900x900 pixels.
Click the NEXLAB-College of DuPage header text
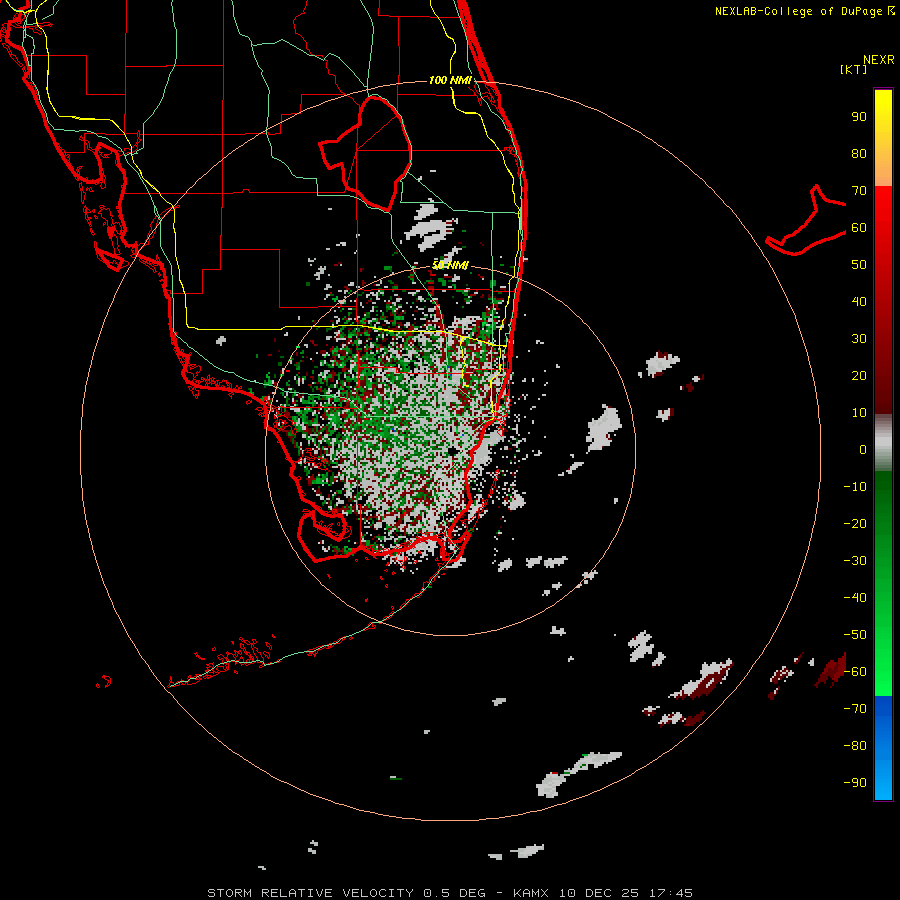coord(804,11)
